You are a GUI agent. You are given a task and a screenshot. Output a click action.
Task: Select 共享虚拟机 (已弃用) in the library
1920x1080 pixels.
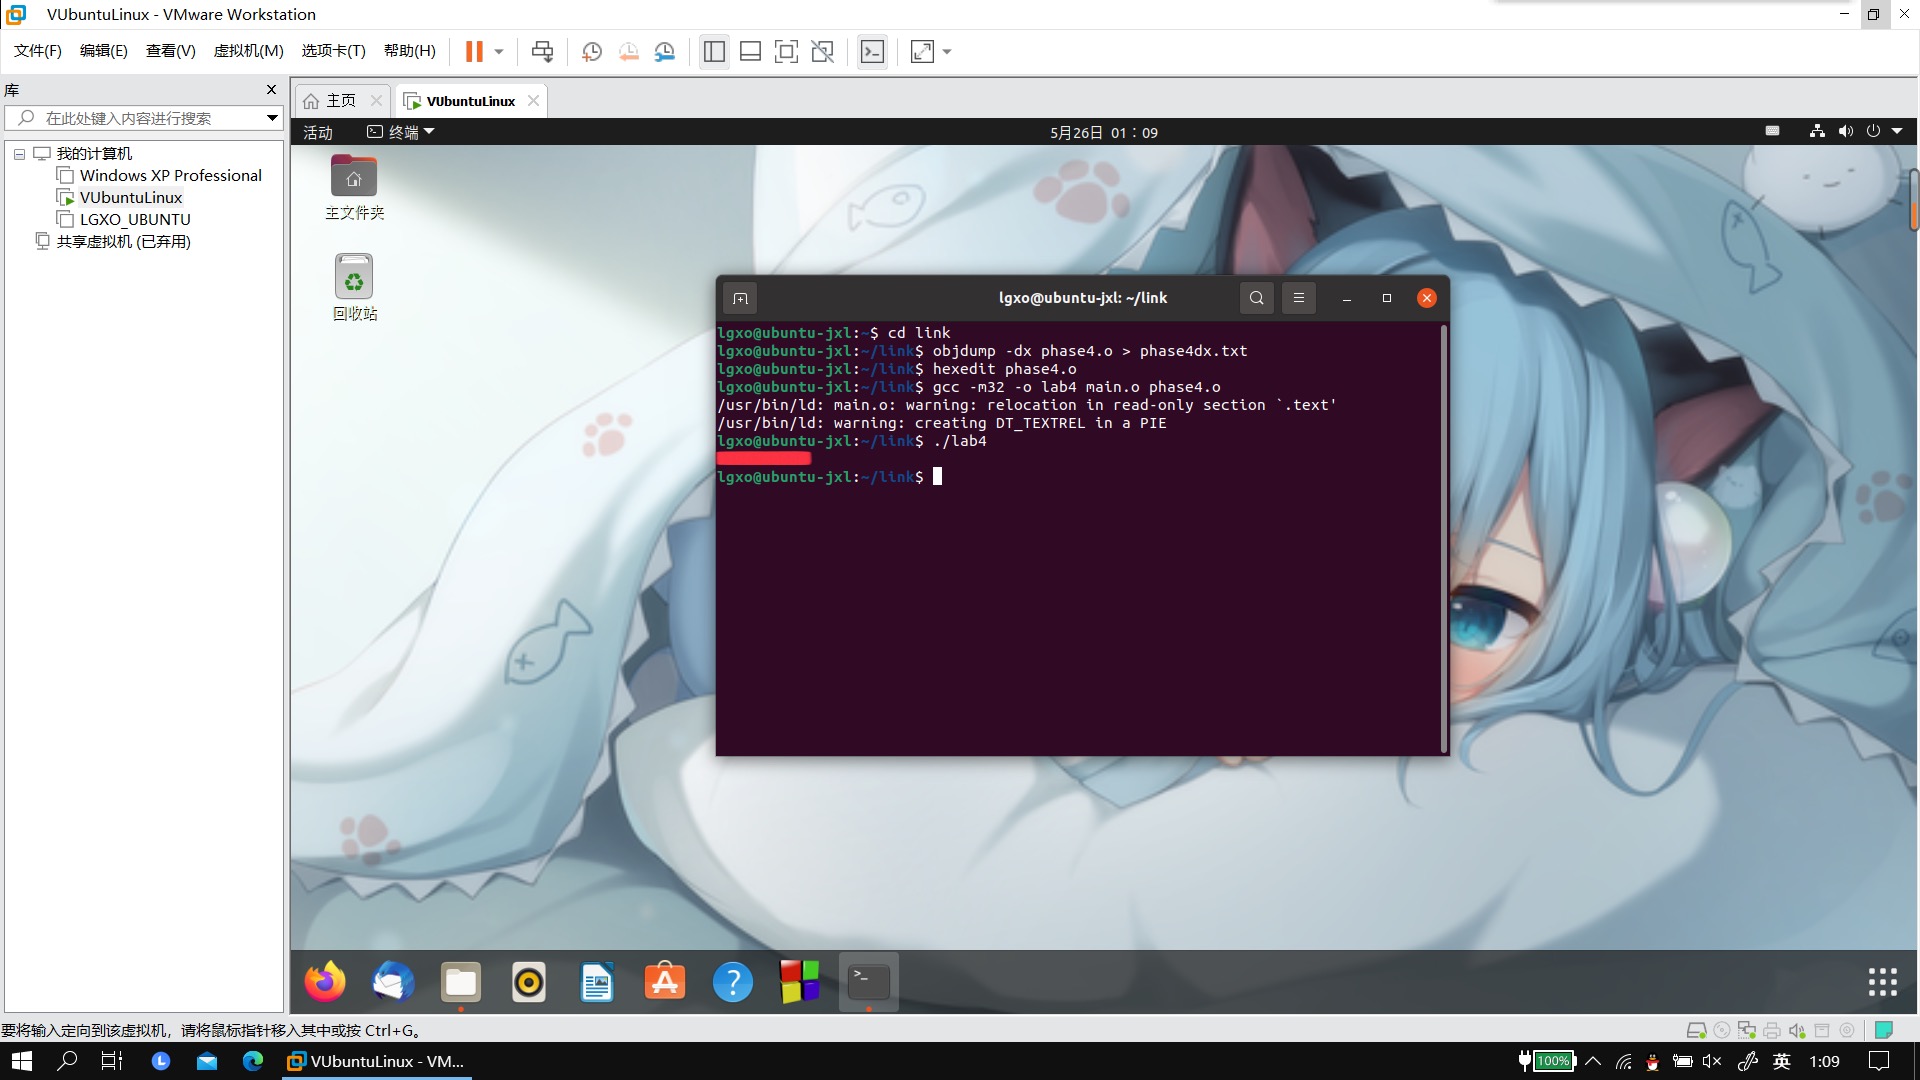(x=123, y=242)
